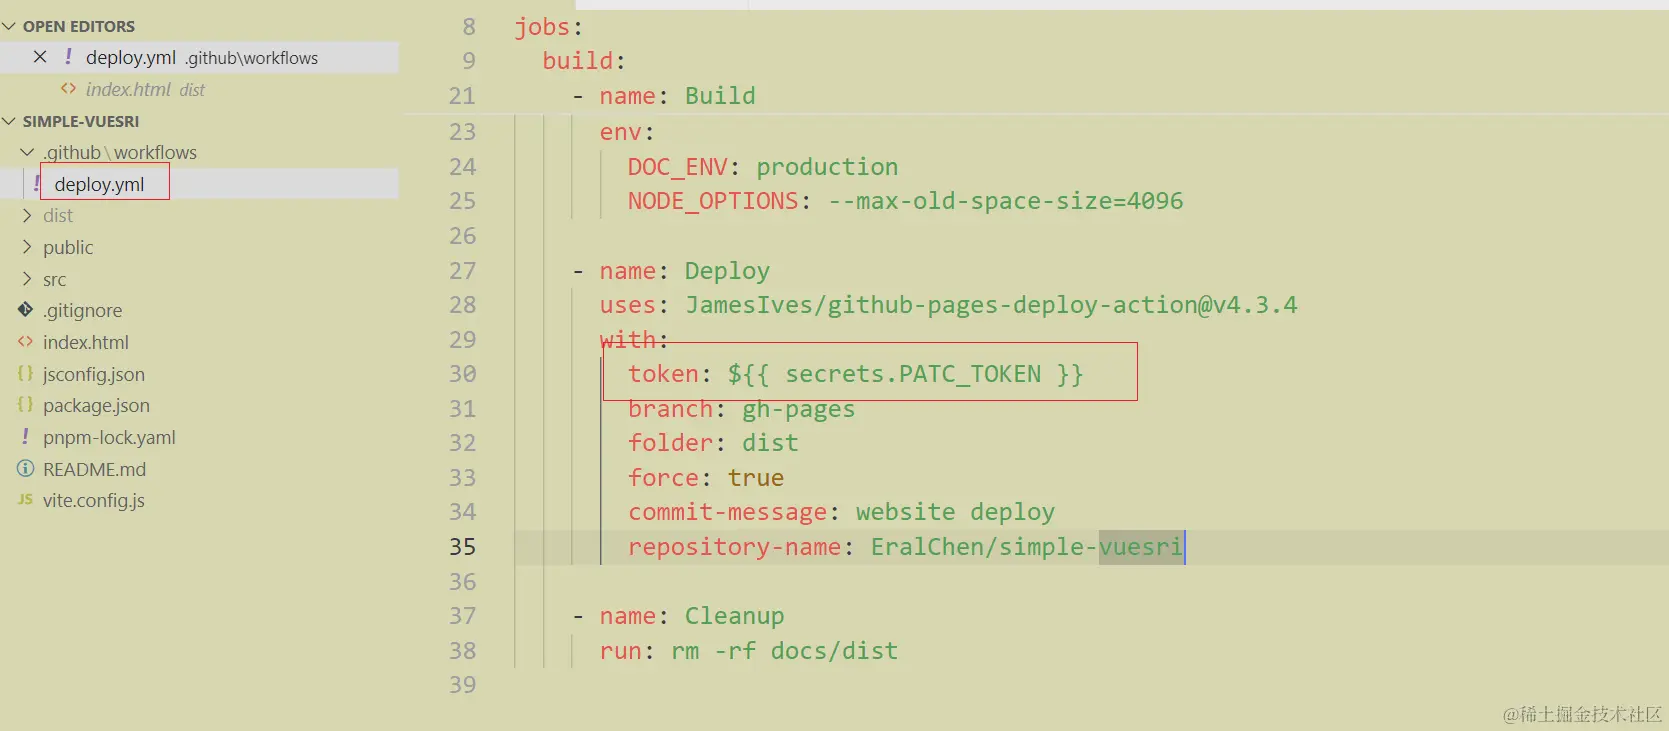Click HTML icon beside index.html dist entry

point(68,88)
